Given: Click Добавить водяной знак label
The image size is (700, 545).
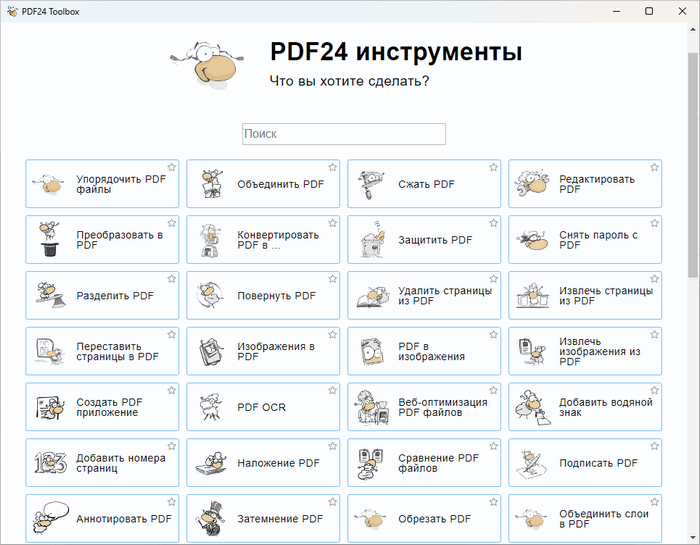Looking at the screenshot, I should (x=606, y=407).
